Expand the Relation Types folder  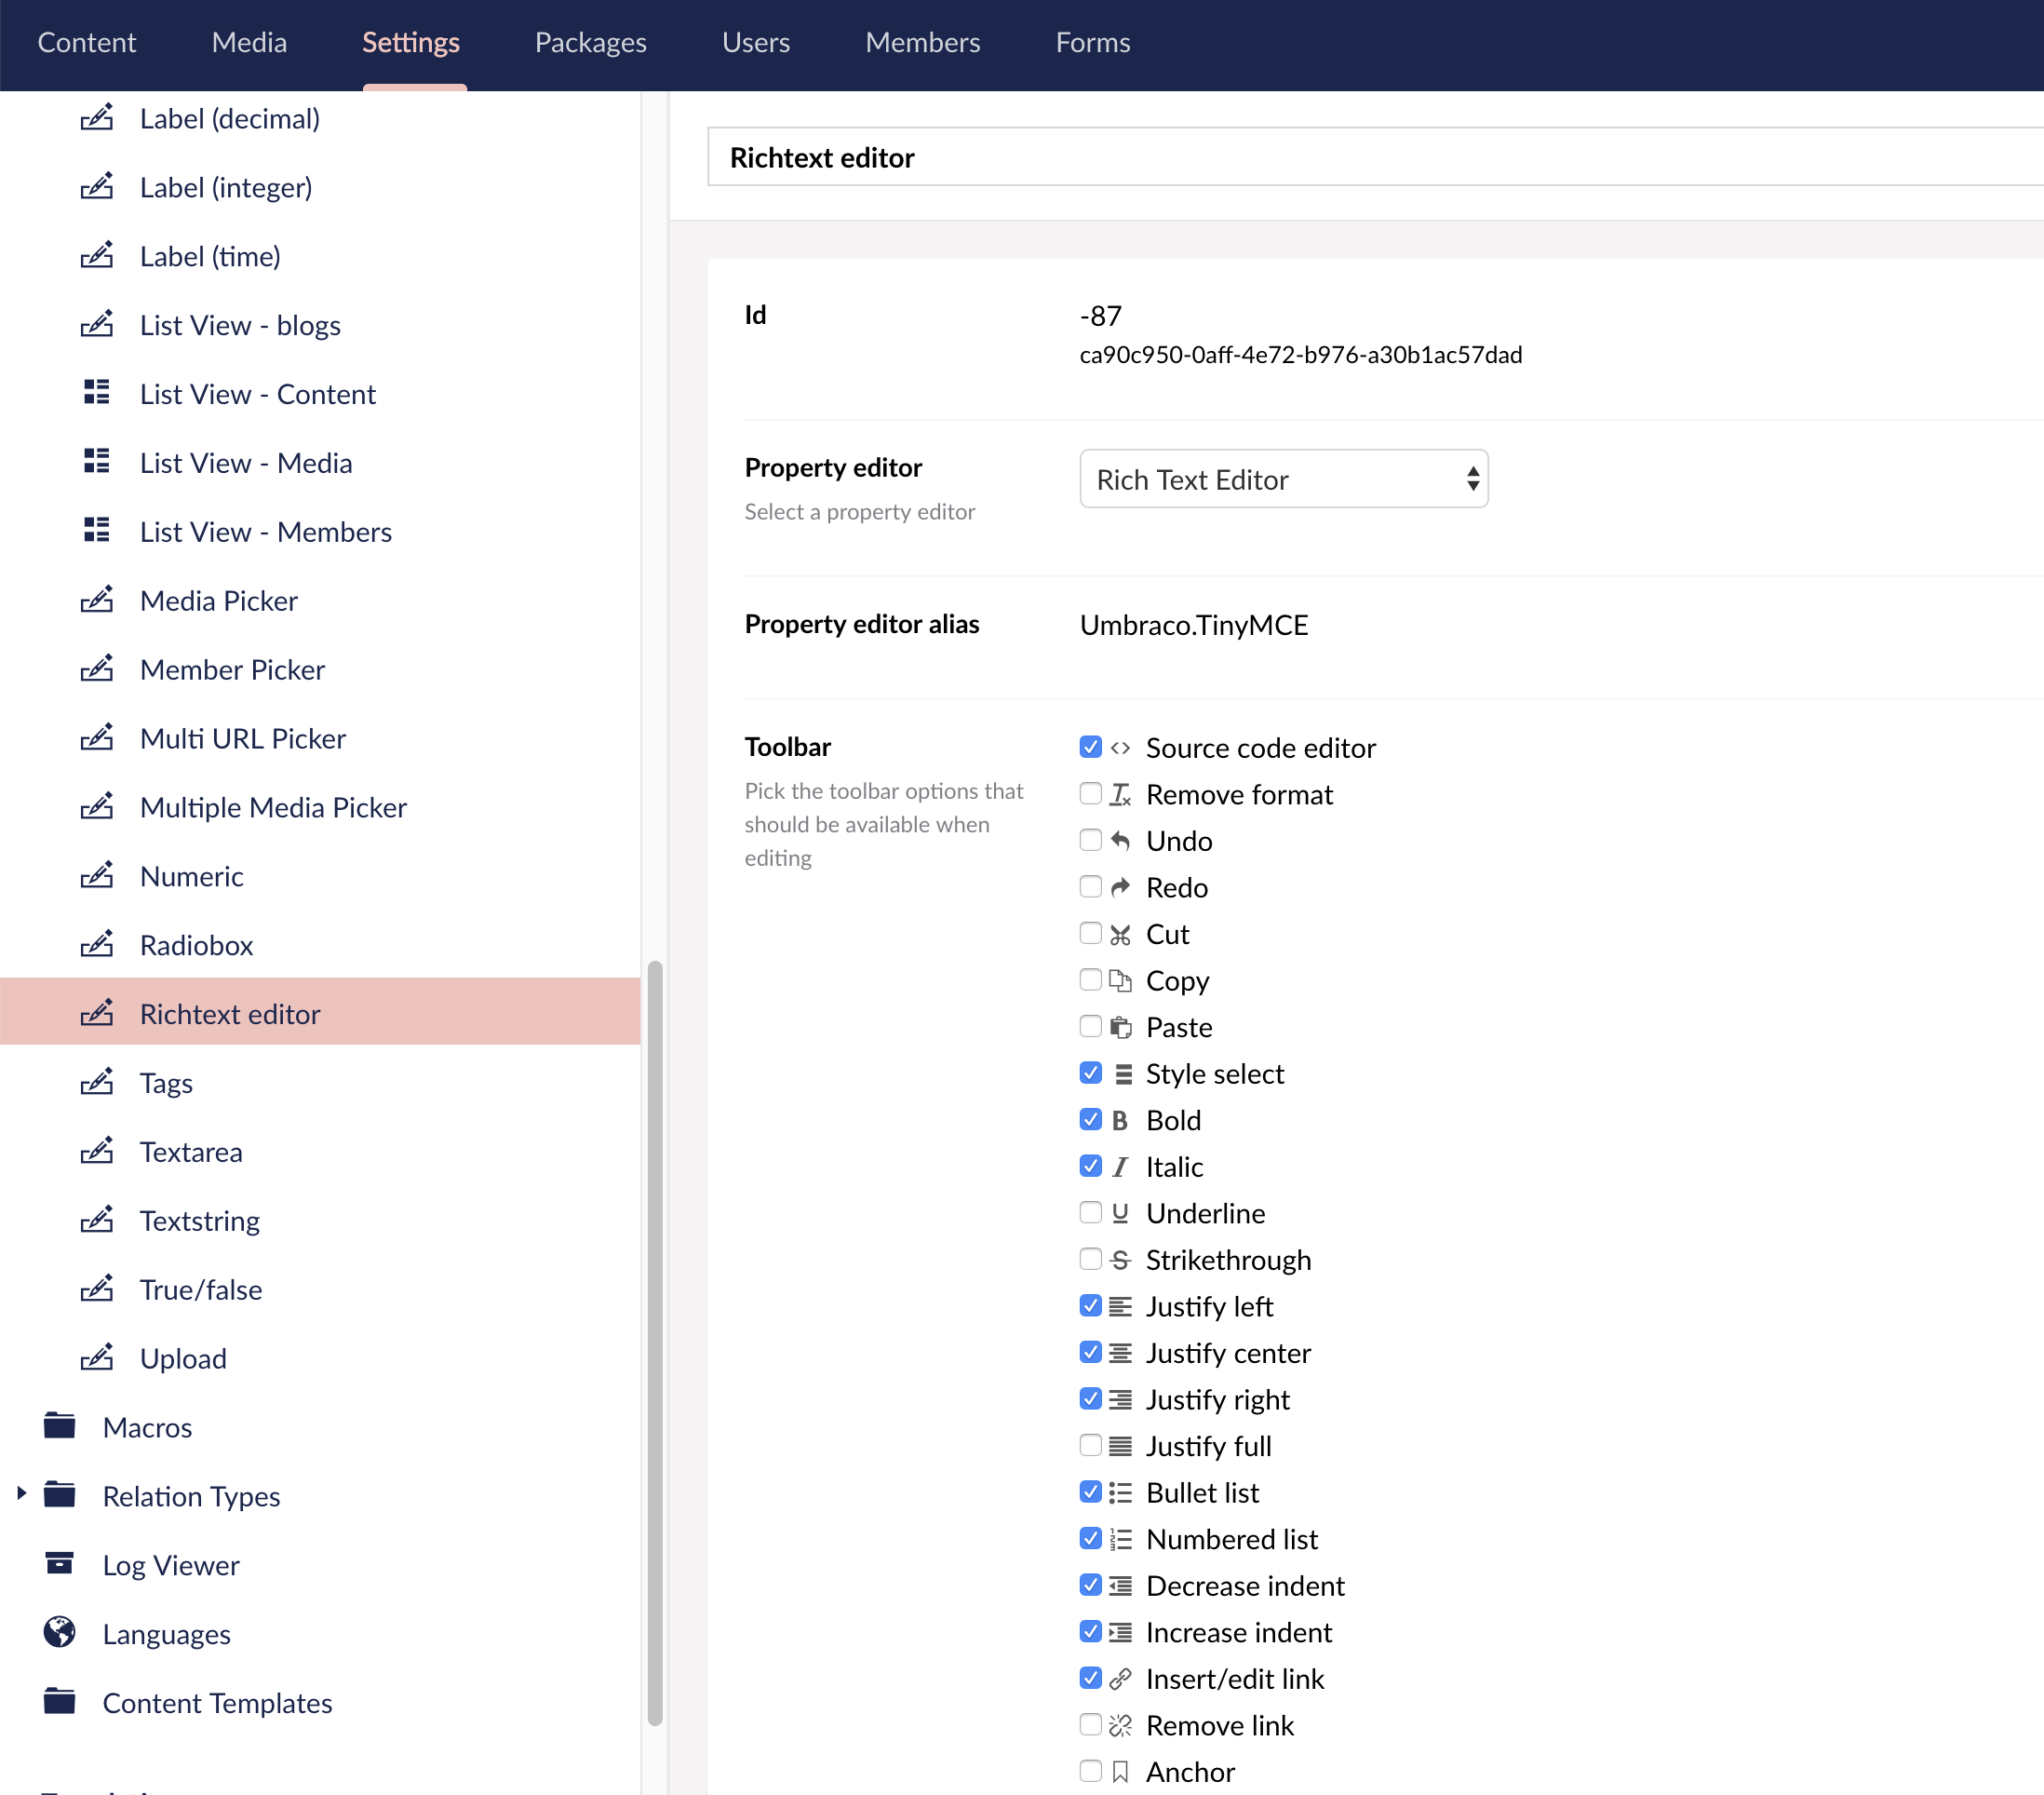22,1495
